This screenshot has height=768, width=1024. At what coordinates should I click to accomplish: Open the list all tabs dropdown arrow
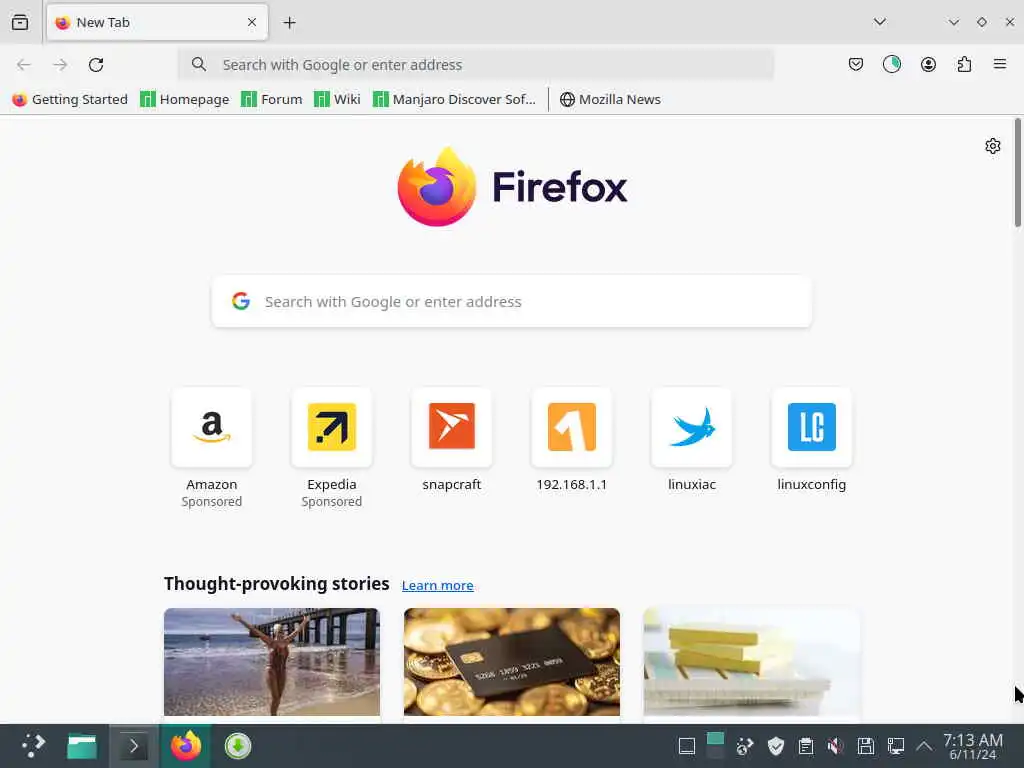(880, 22)
